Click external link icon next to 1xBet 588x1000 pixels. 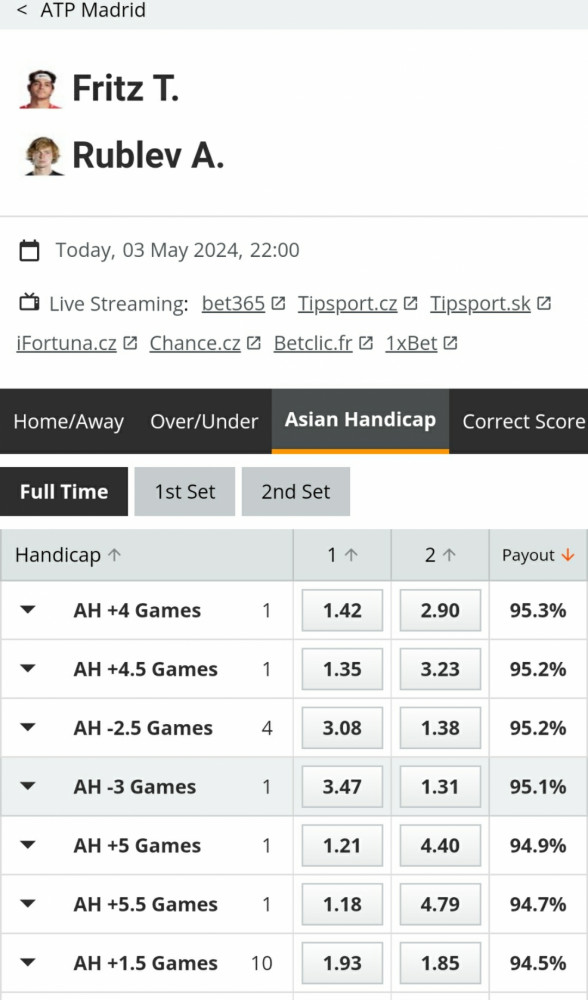(x=450, y=343)
